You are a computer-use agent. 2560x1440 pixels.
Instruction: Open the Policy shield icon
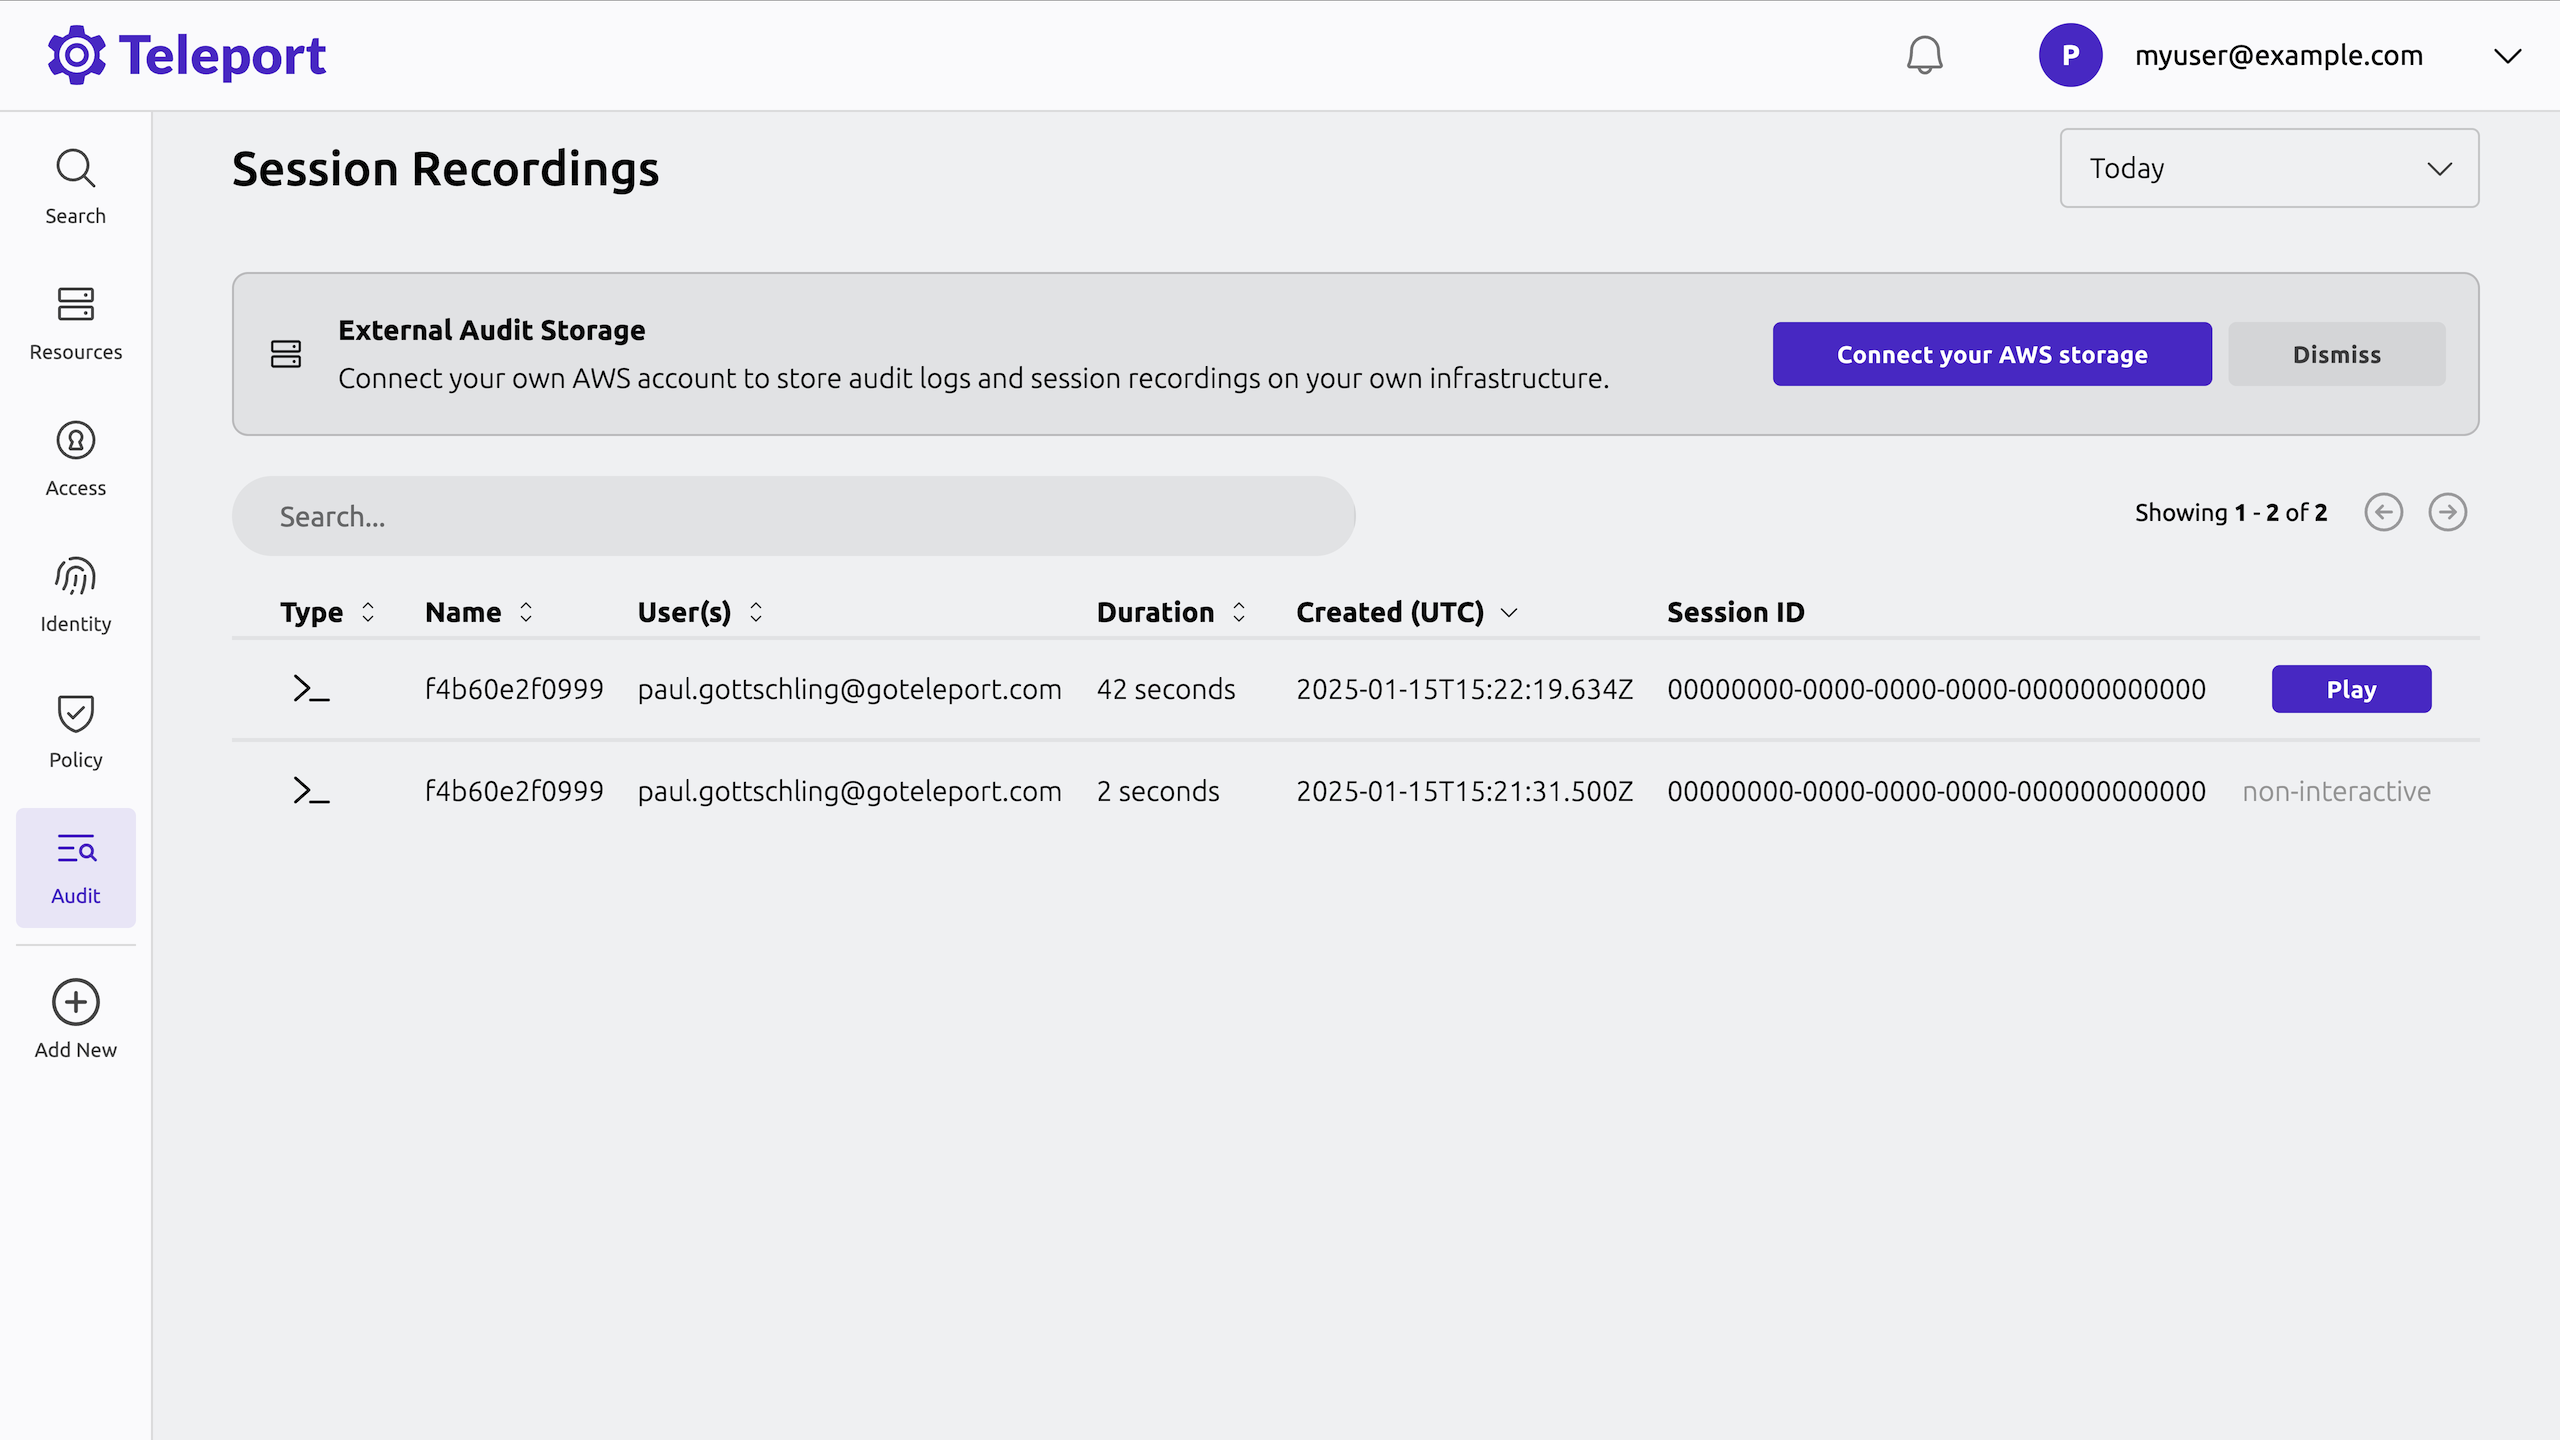pos(75,730)
